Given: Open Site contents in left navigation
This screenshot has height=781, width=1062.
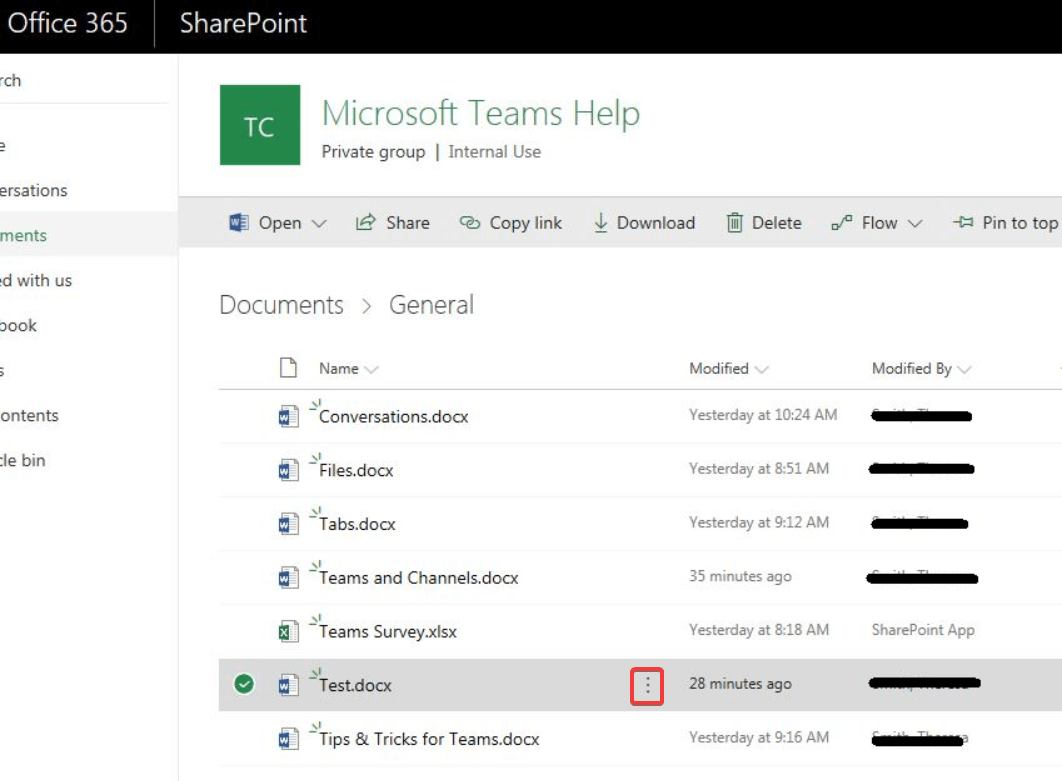Looking at the screenshot, I should point(29,415).
